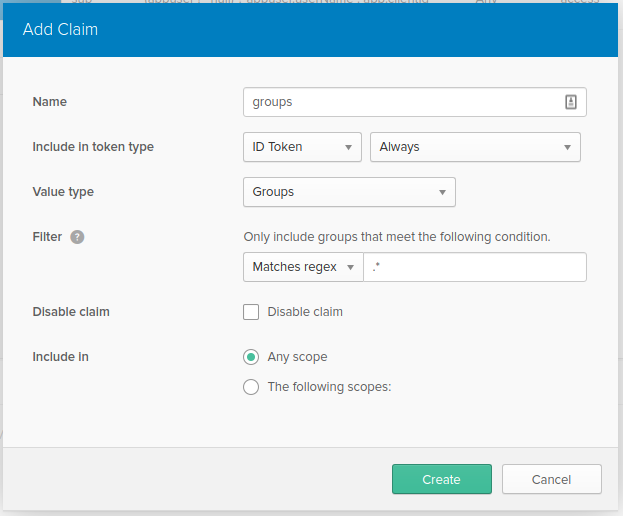Expand the Matches regex filter dropdown

click(303, 267)
